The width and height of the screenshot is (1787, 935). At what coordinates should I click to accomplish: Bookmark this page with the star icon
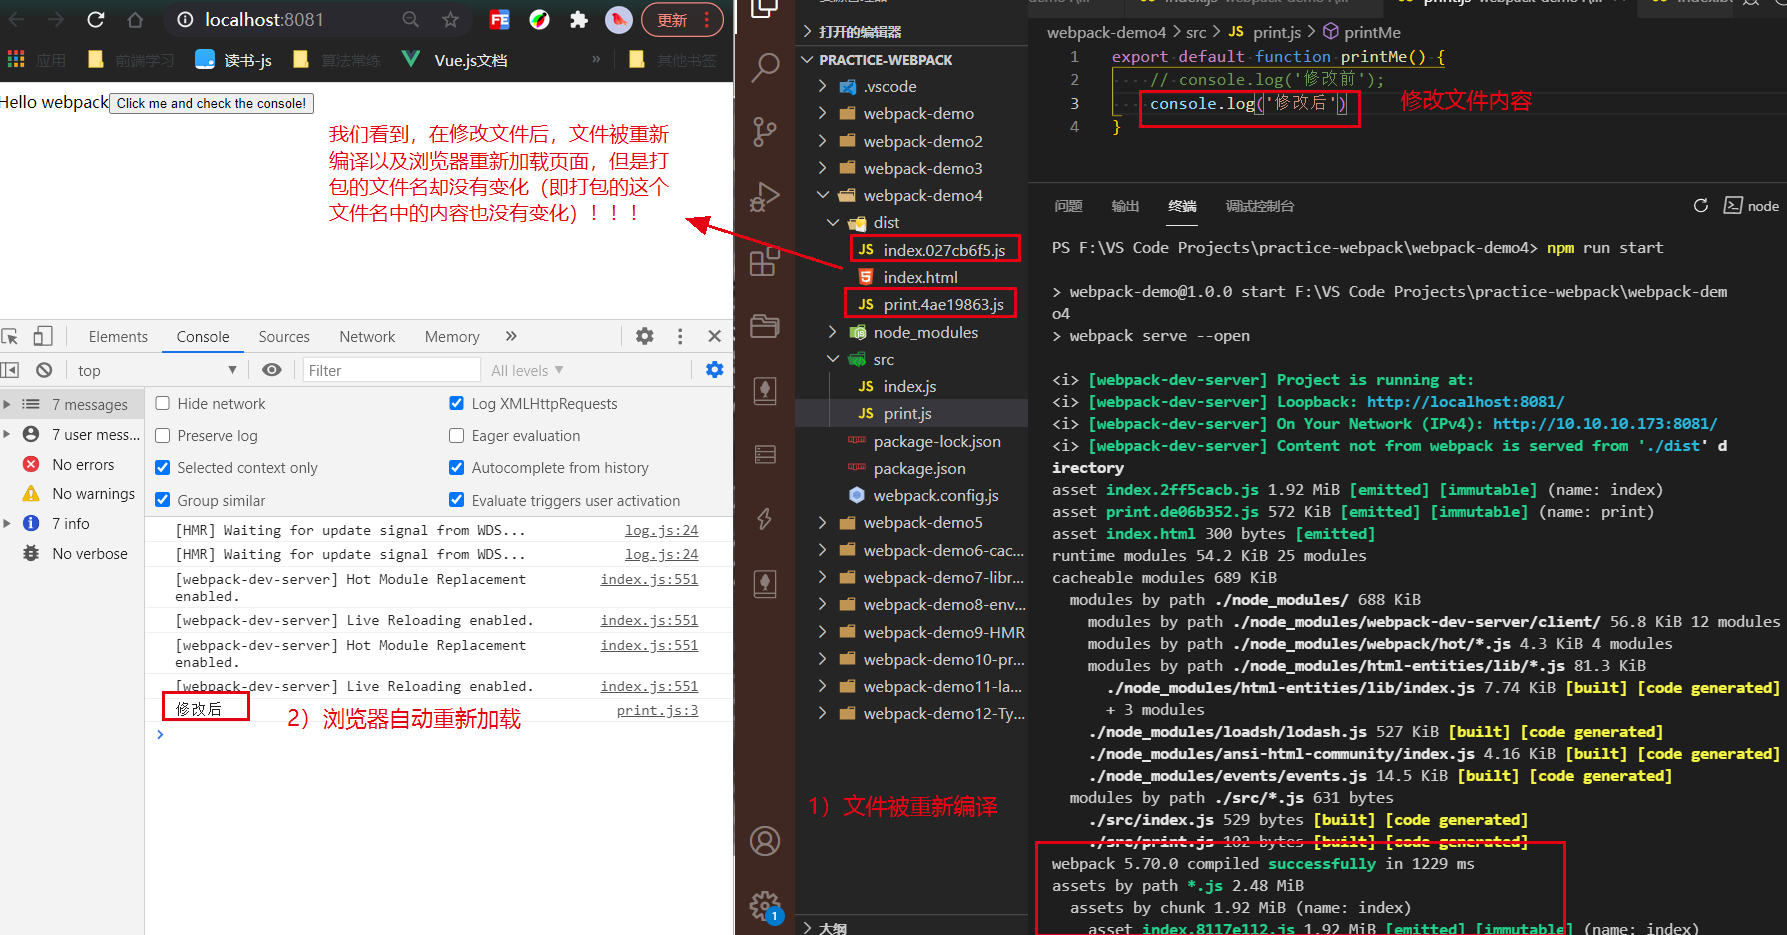tap(450, 19)
